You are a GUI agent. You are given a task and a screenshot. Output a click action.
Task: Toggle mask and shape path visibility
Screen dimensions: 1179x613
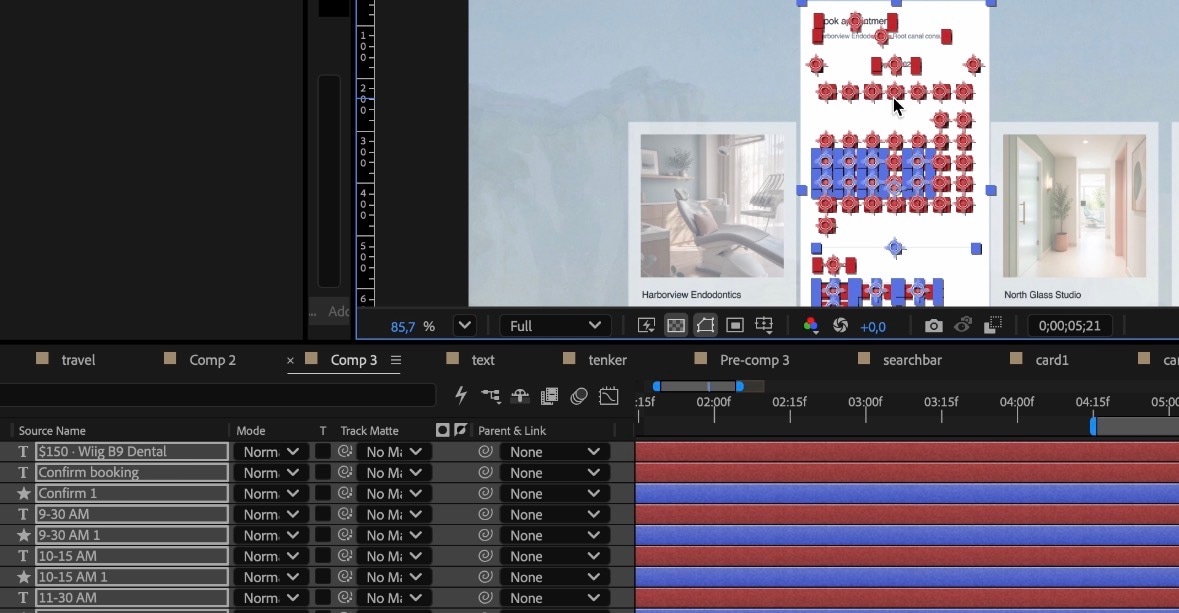click(x=705, y=325)
